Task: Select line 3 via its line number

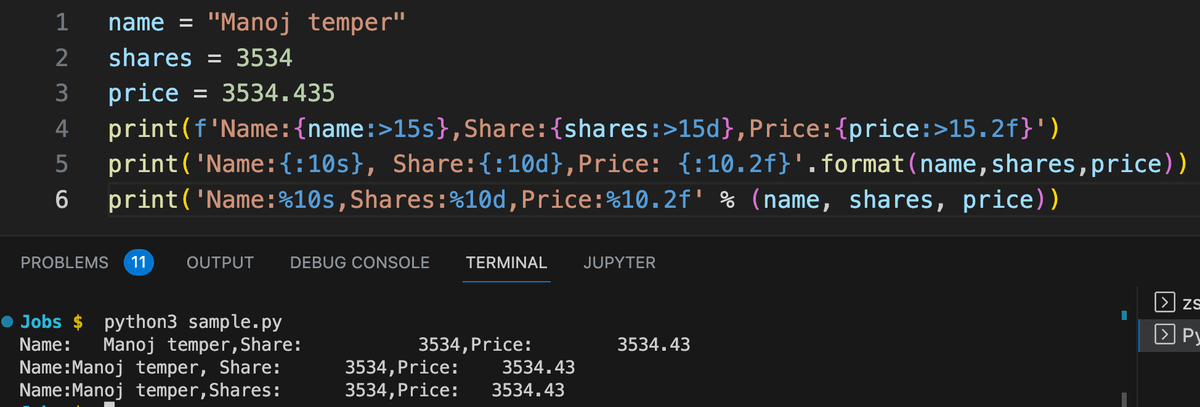Action: tap(60, 93)
